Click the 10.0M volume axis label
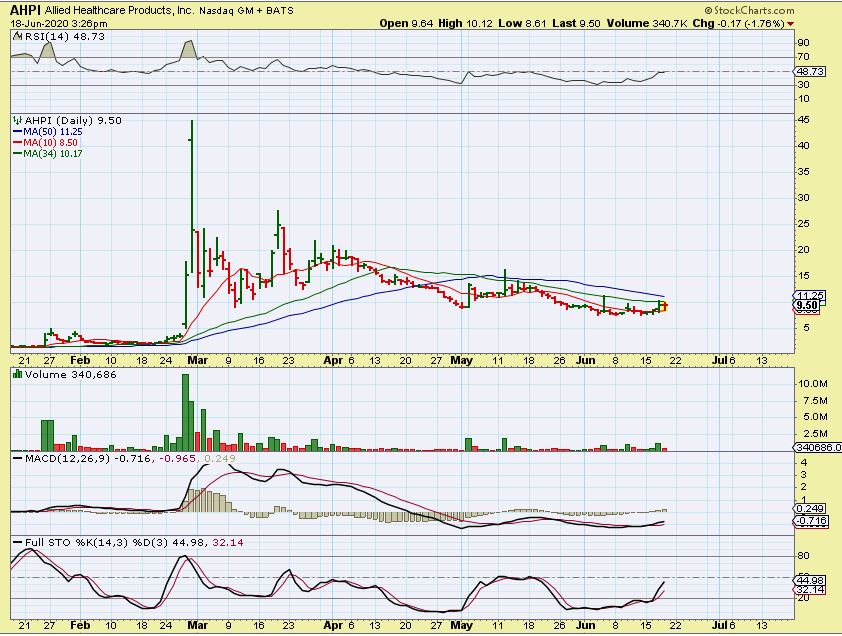 (x=812, y=384)
